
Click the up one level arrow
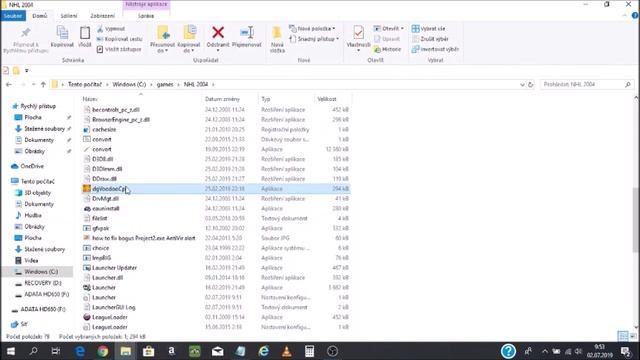[x=43, y=84]
